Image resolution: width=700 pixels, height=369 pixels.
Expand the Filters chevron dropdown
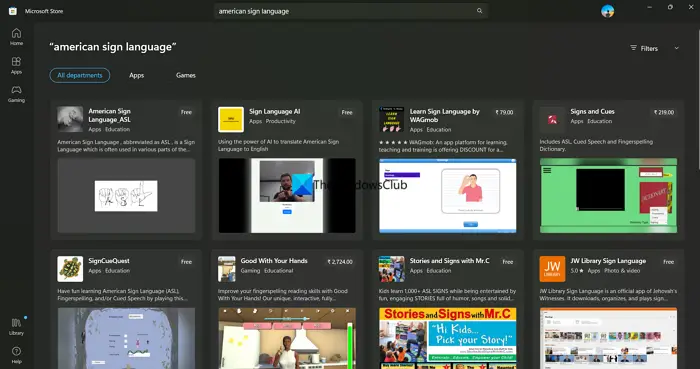[x=676, y=48]
